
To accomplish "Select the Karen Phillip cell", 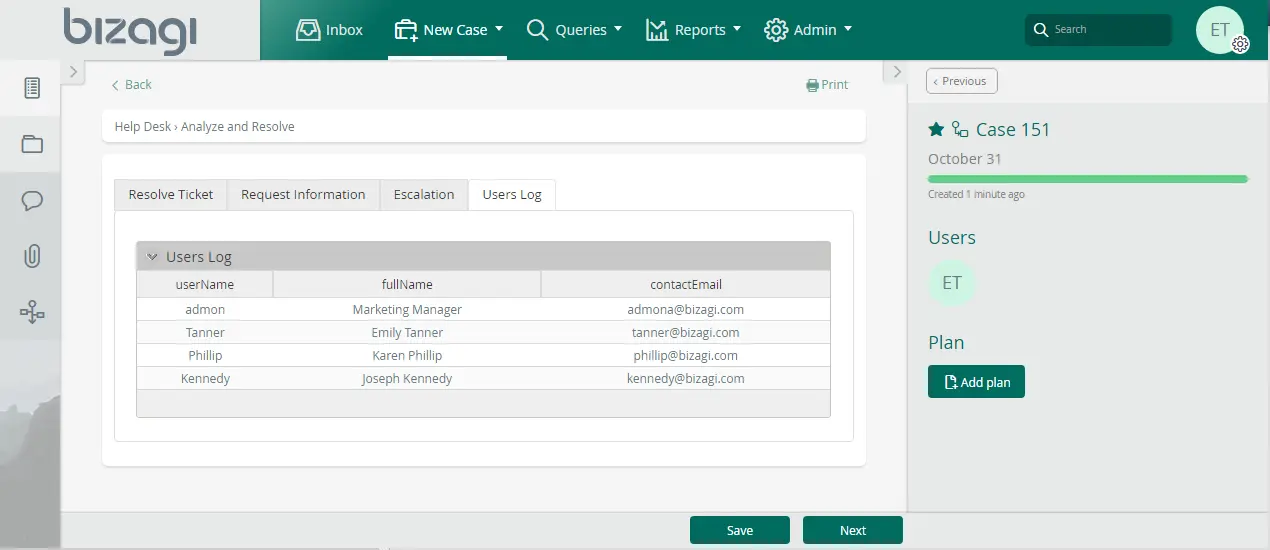I will [407, 356].
